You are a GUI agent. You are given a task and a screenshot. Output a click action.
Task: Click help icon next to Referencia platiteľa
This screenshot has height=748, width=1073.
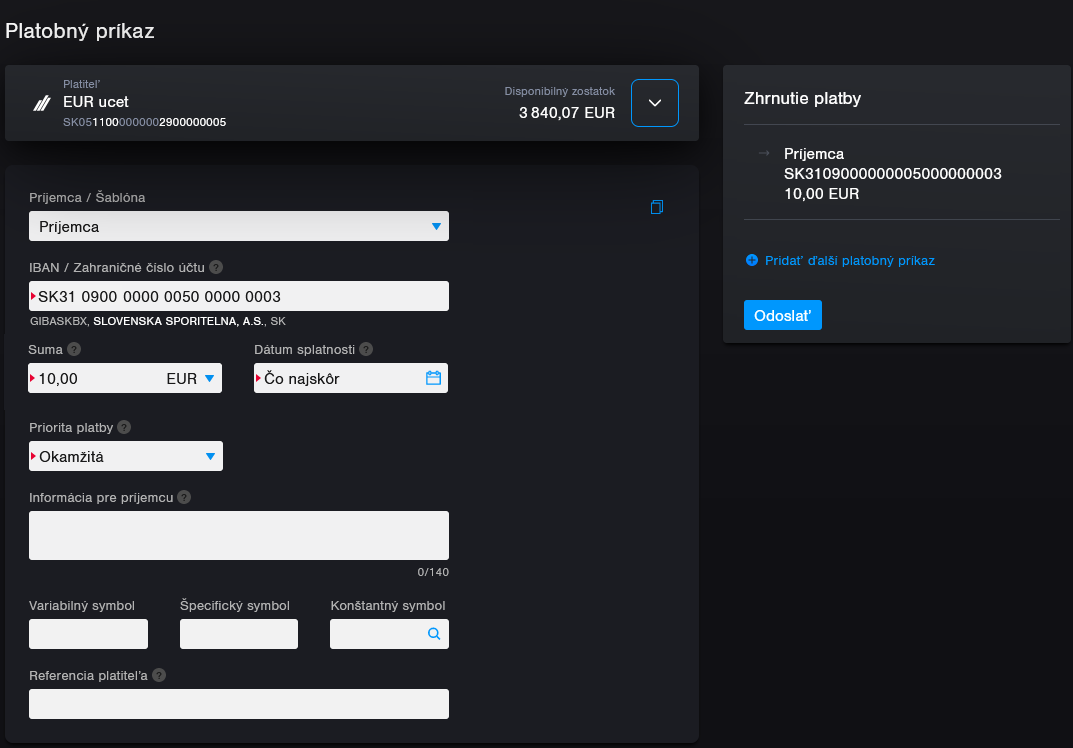coord(159,675)
